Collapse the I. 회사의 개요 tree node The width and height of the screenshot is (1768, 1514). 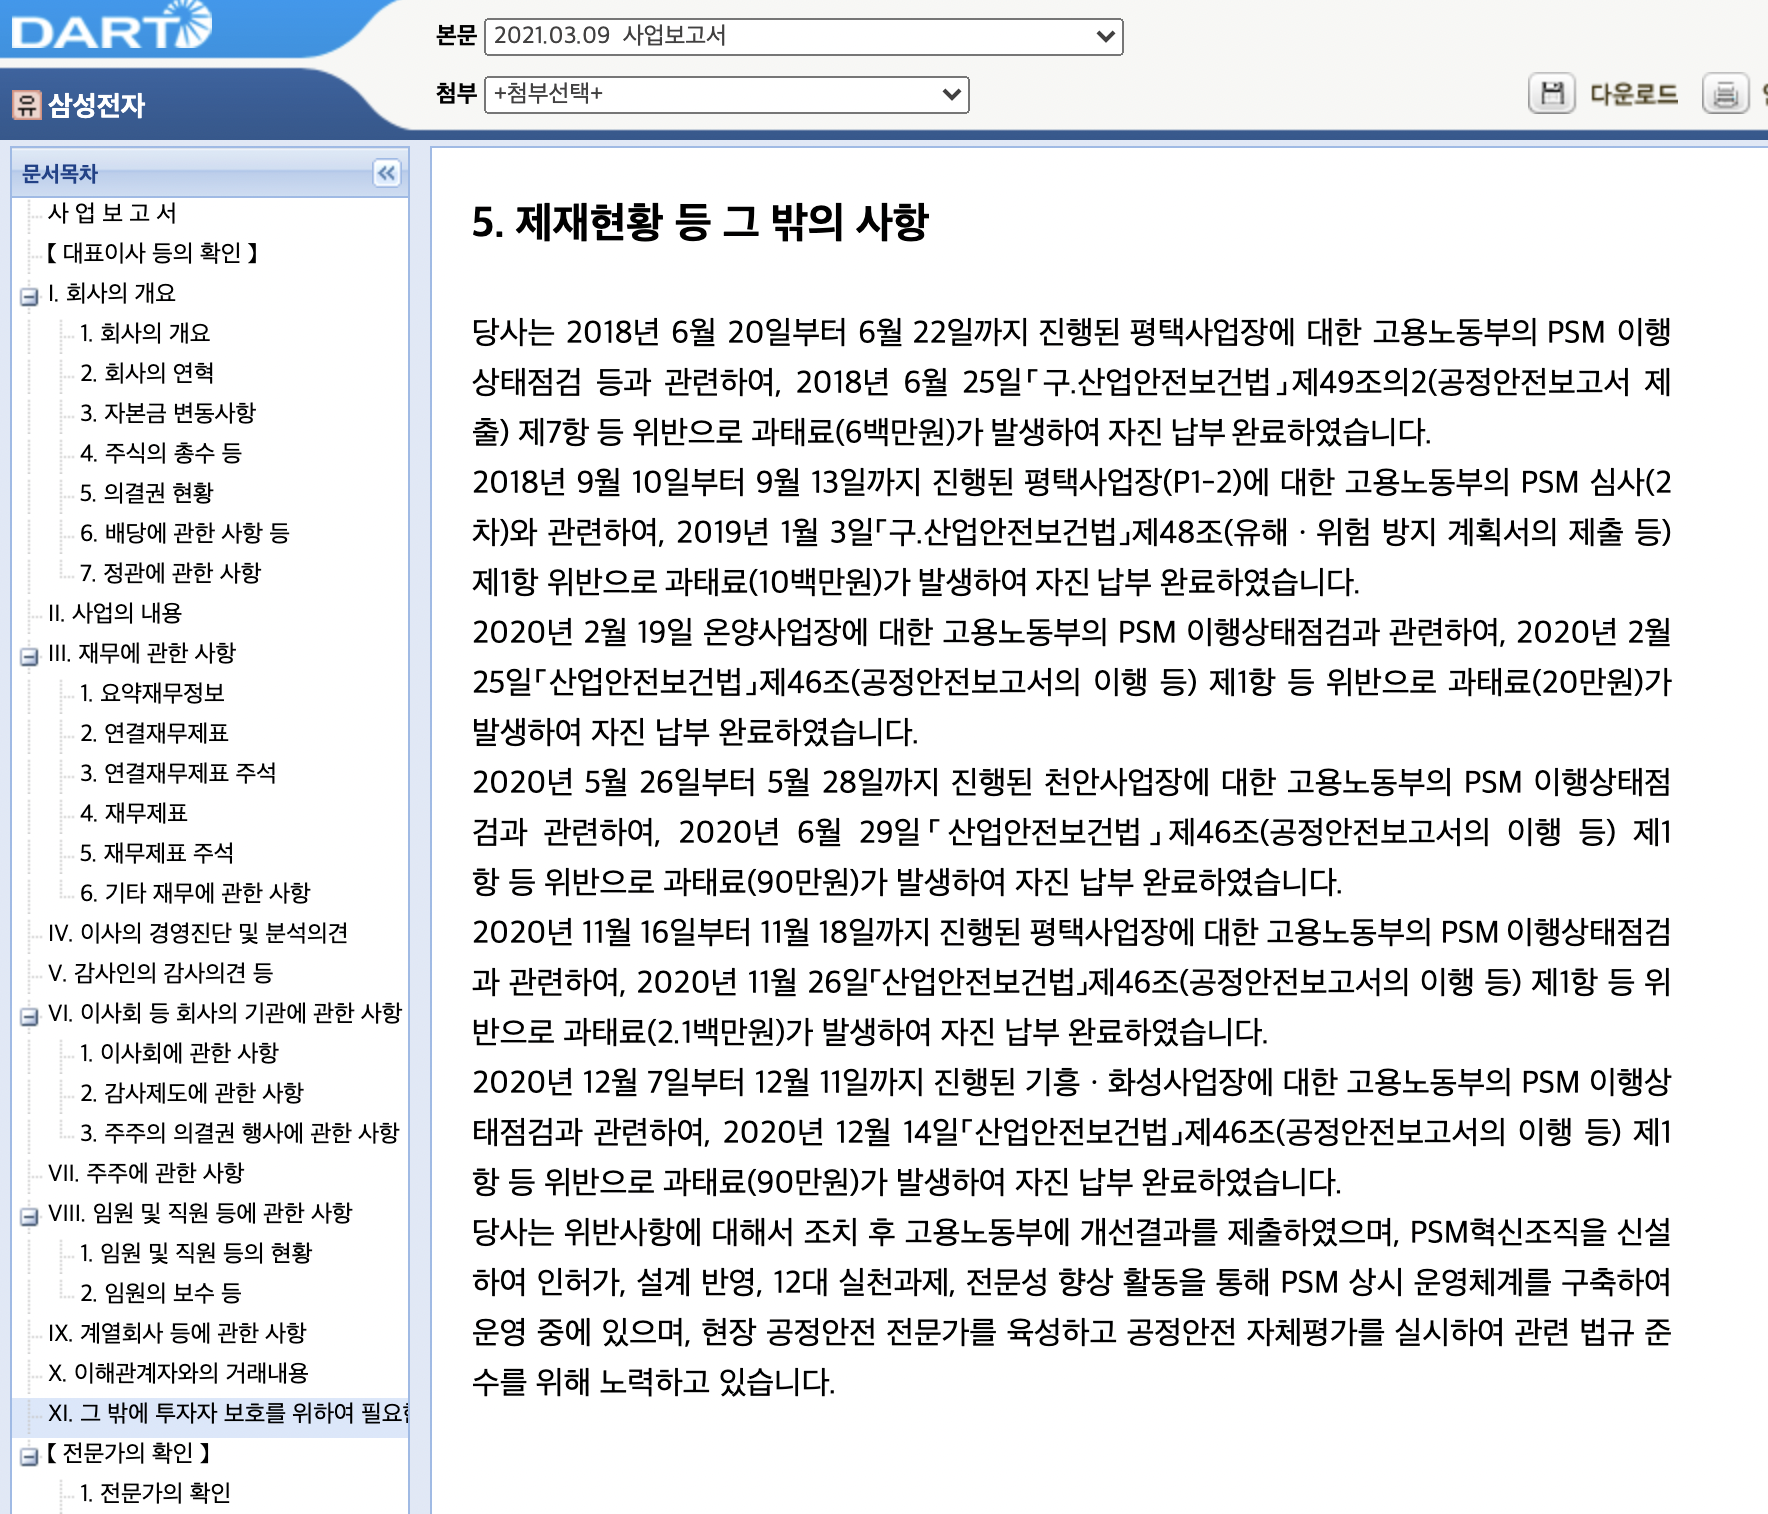tap(29, 296)
